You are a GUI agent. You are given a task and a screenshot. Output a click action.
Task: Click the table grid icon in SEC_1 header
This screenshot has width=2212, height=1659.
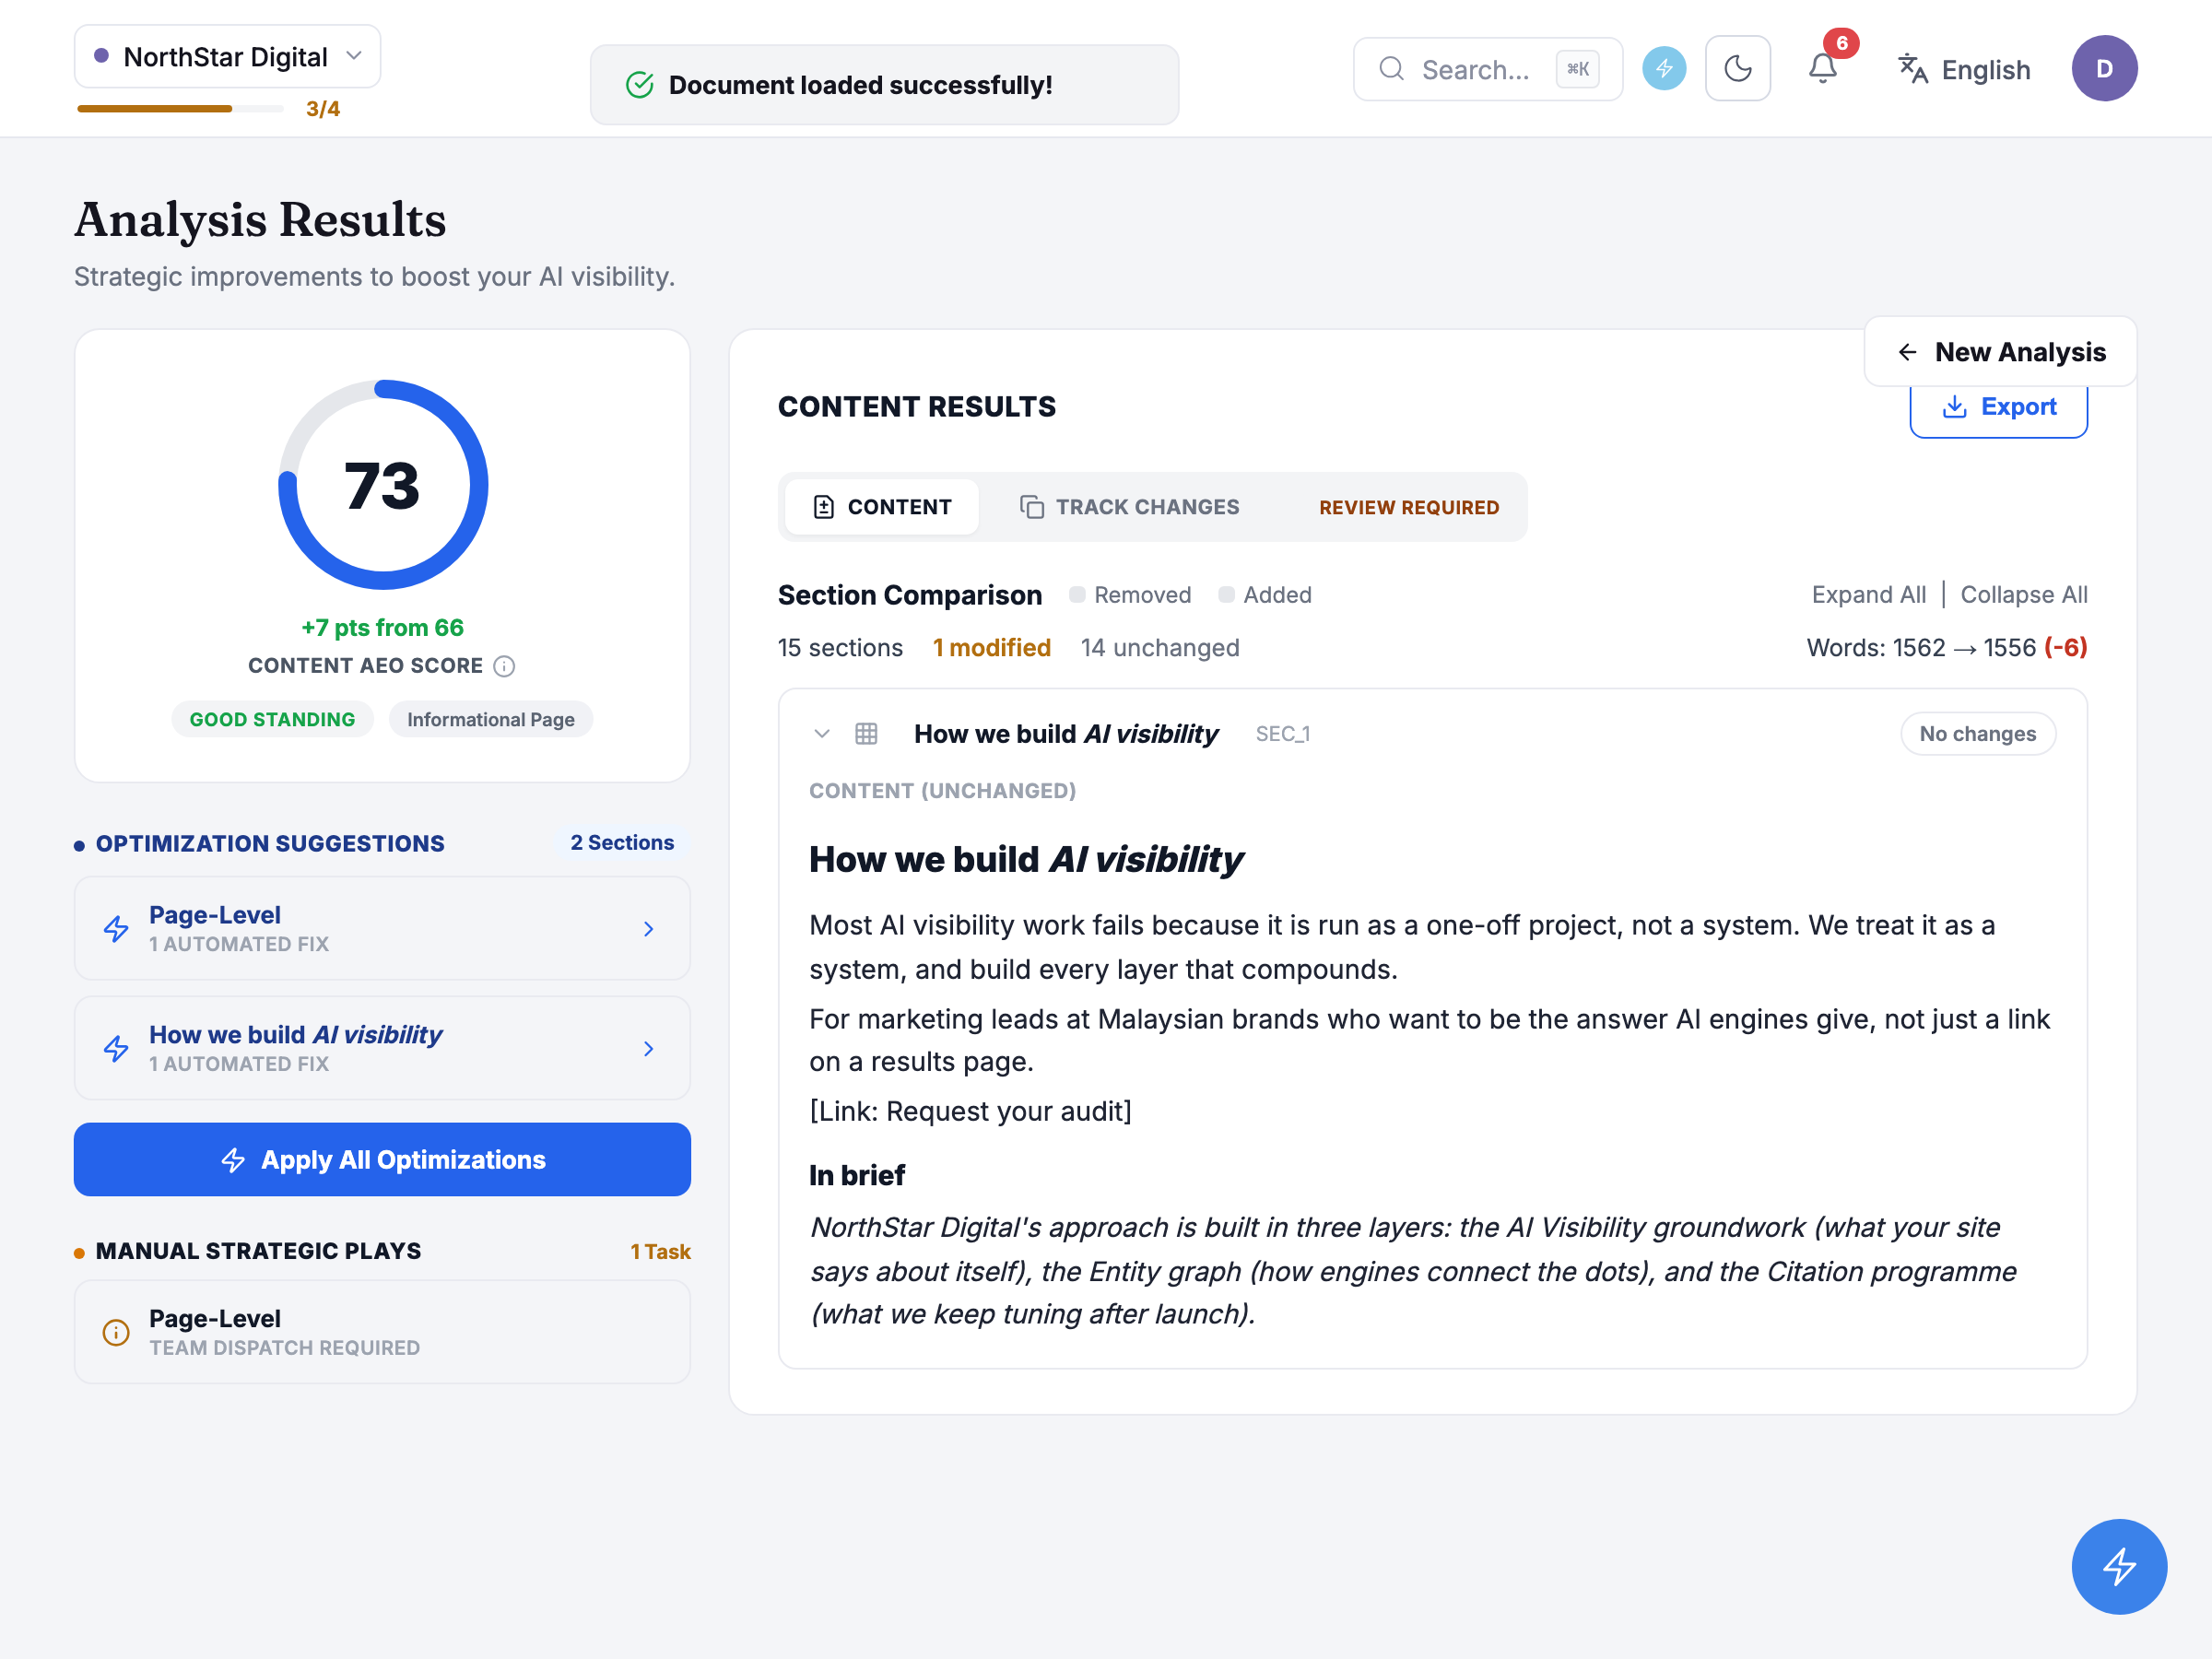coord(866,734)
